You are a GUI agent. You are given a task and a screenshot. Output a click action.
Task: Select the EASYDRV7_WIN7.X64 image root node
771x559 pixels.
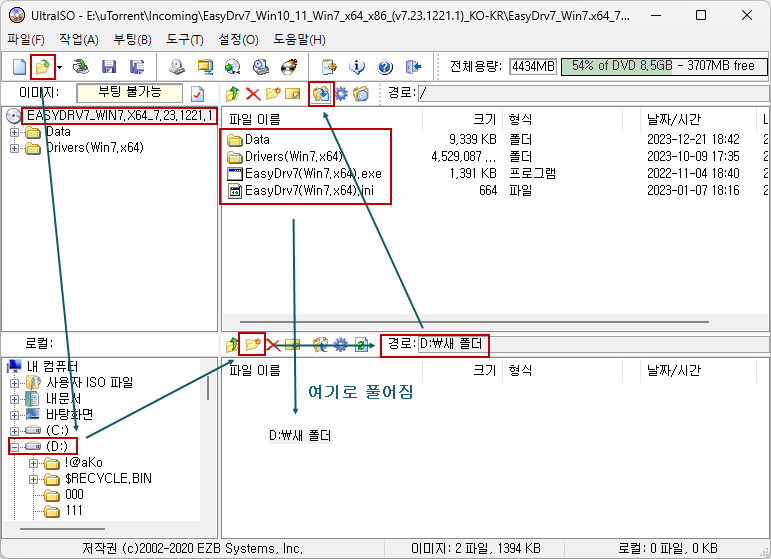point(119,116)
